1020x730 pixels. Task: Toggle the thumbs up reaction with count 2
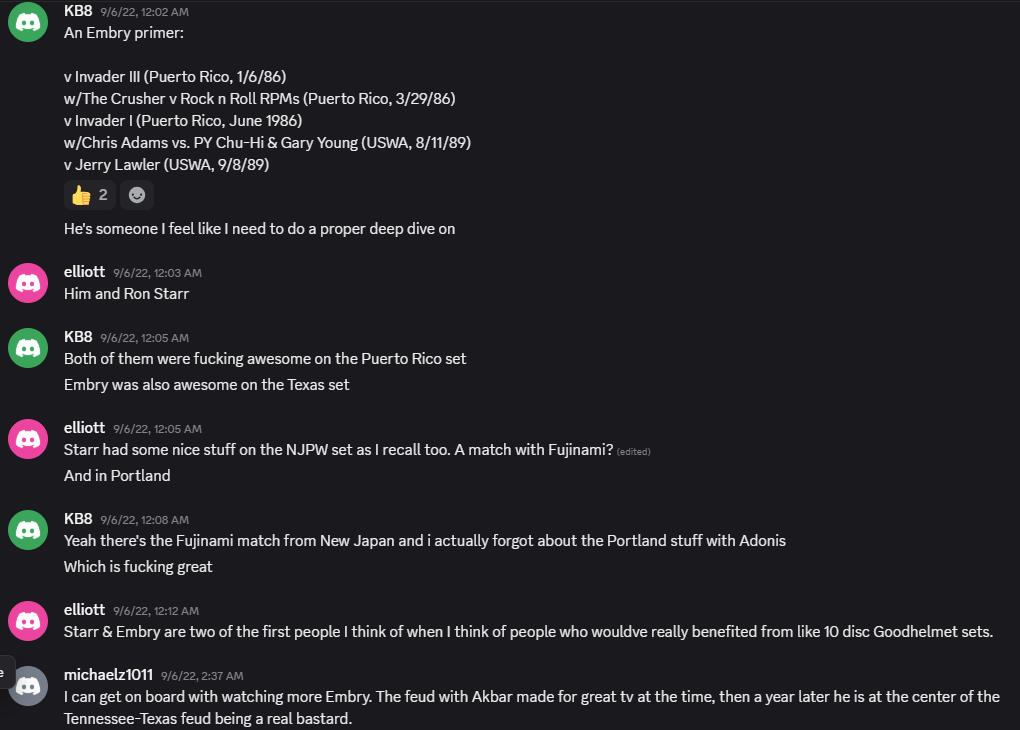(89, 195)
